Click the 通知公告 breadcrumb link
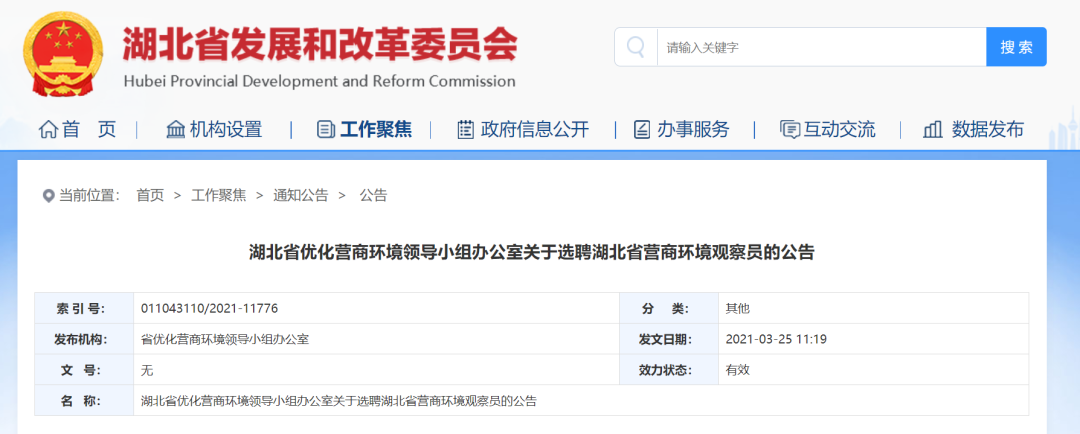This screenshot has height=434, width=1080. [300, 196]
